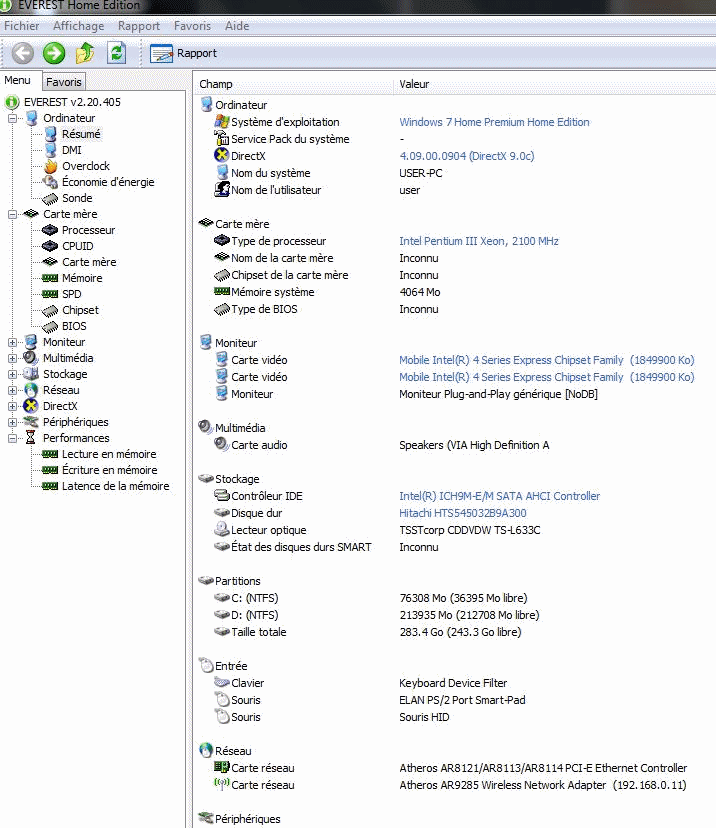Viewport: 716px width, 828px height.
Task: Select the BIOS icon in tree
Action: coord(50,326)
